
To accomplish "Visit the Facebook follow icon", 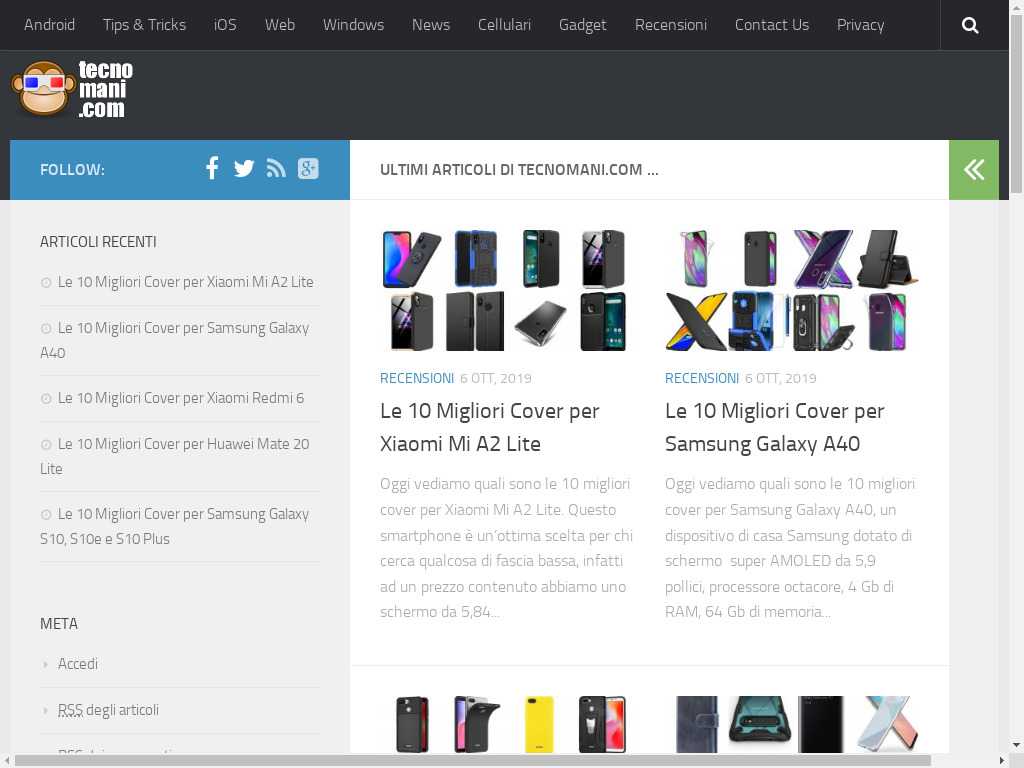I will tap(212, 168).
